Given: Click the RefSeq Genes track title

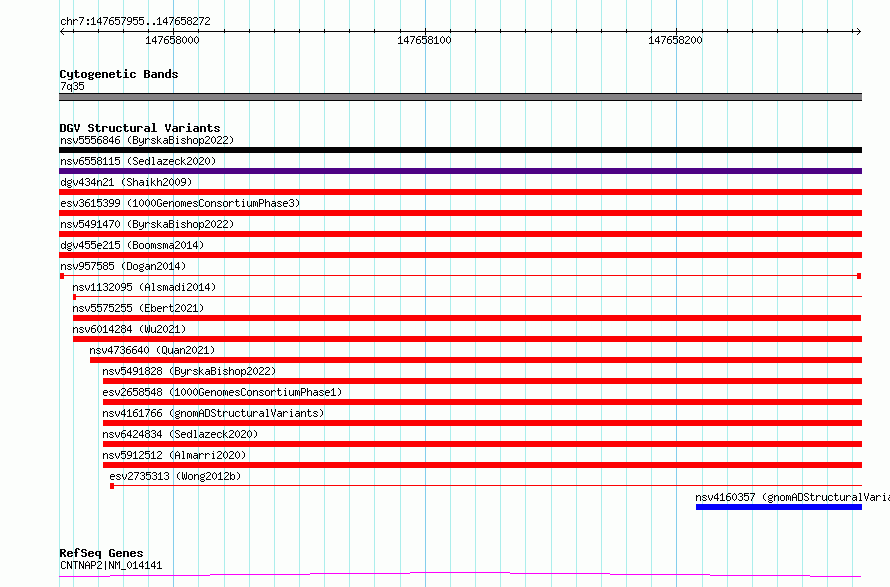Looking at the screenshot, I should (101, 553).
